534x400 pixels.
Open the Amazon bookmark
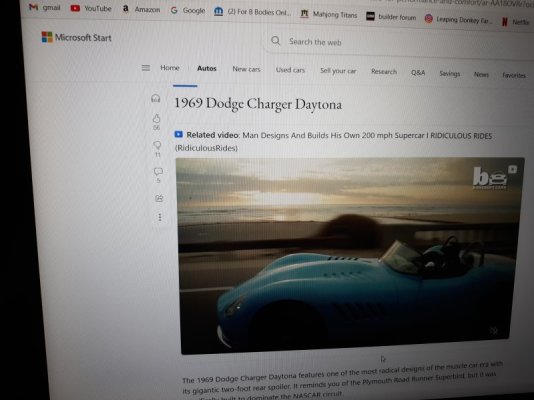click(x=141, y=9)
